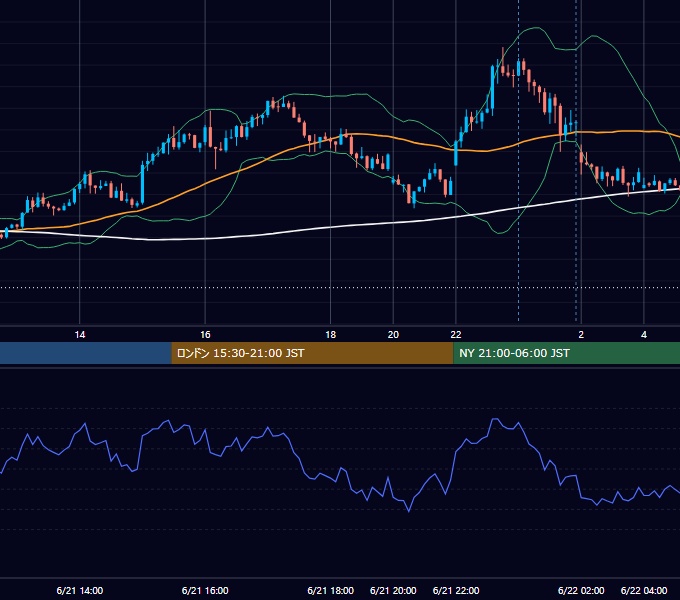Click the ロンドン 15:30-21:00 JST session bar
This screenshot has width=680, height=600.
[312, 353]
